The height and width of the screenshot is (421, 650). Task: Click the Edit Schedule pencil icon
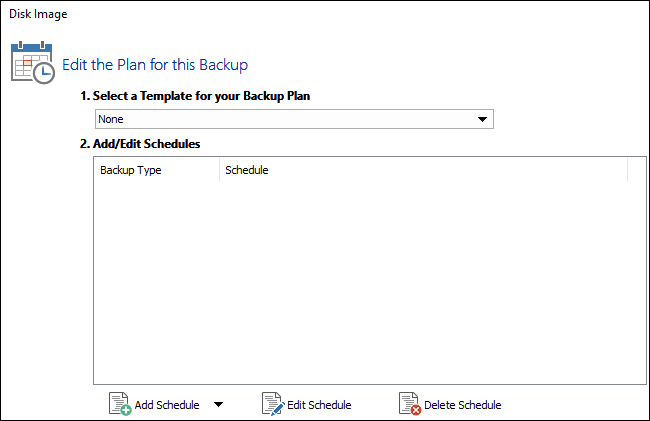click(x=272, y=403)
